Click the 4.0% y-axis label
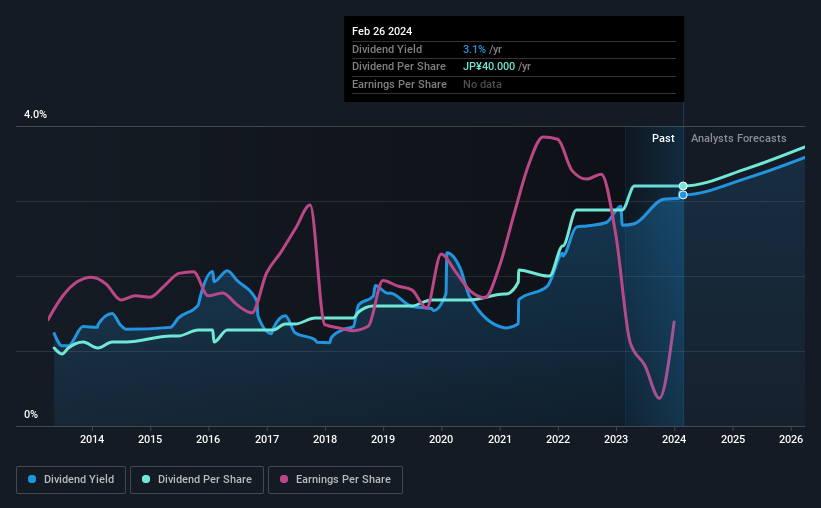Image resolution: width=821 pixels, height=508 pixels. (35, 114)
